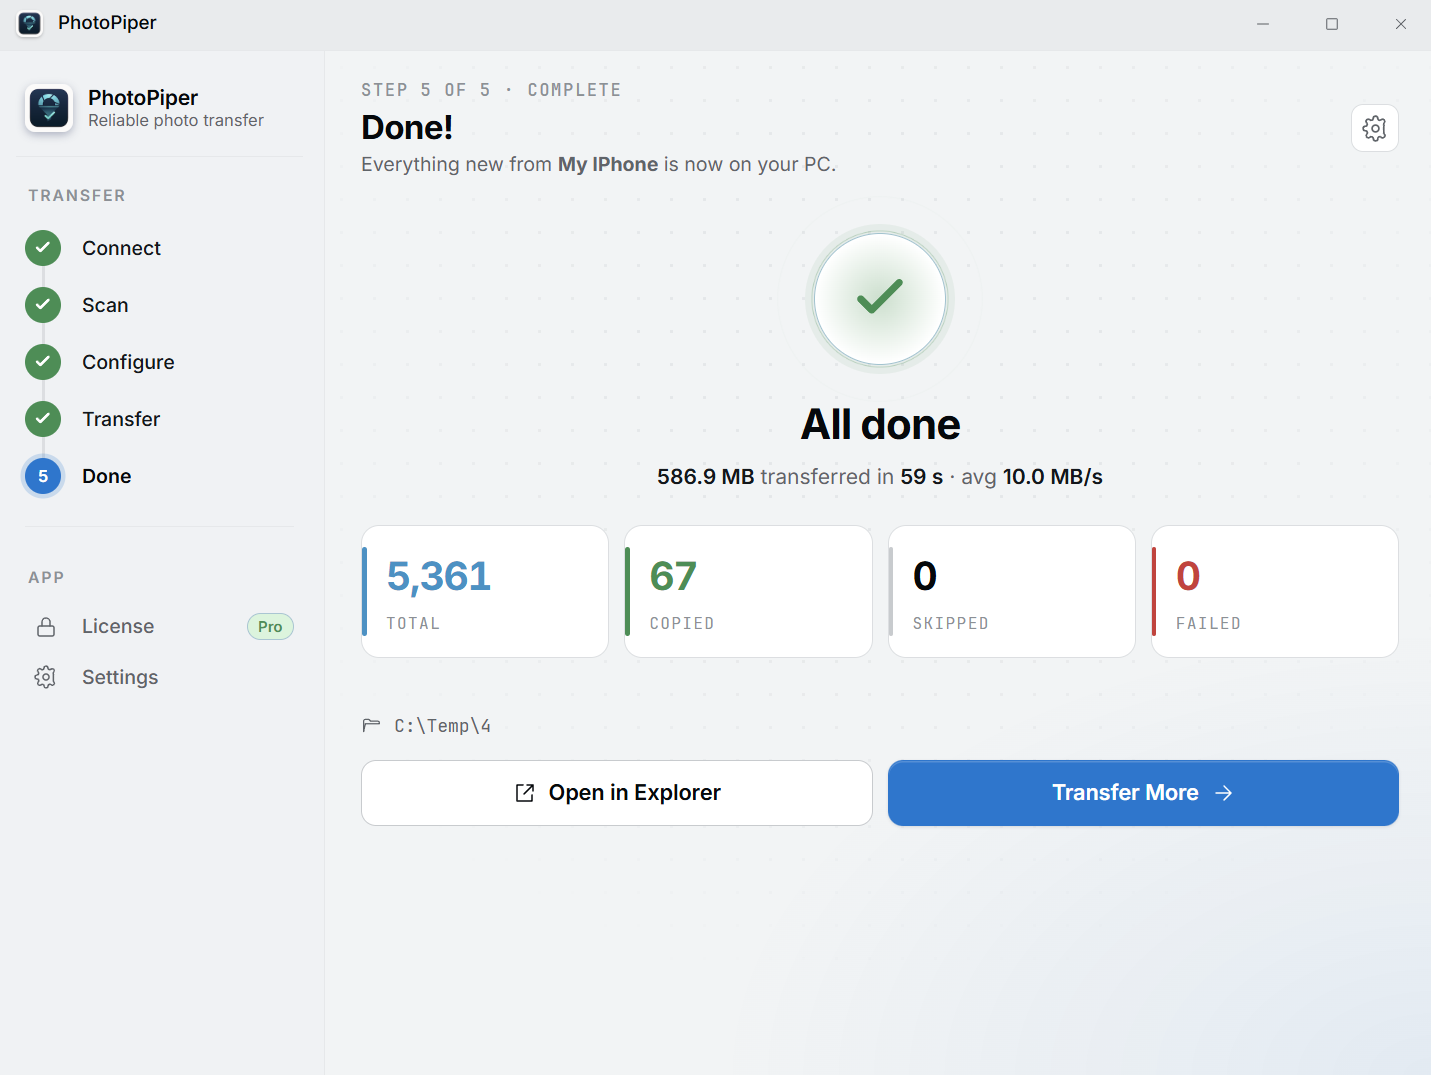Click the C:\Temp\4 destination path
This screenshot has height=1075, width=1431.
442,726
